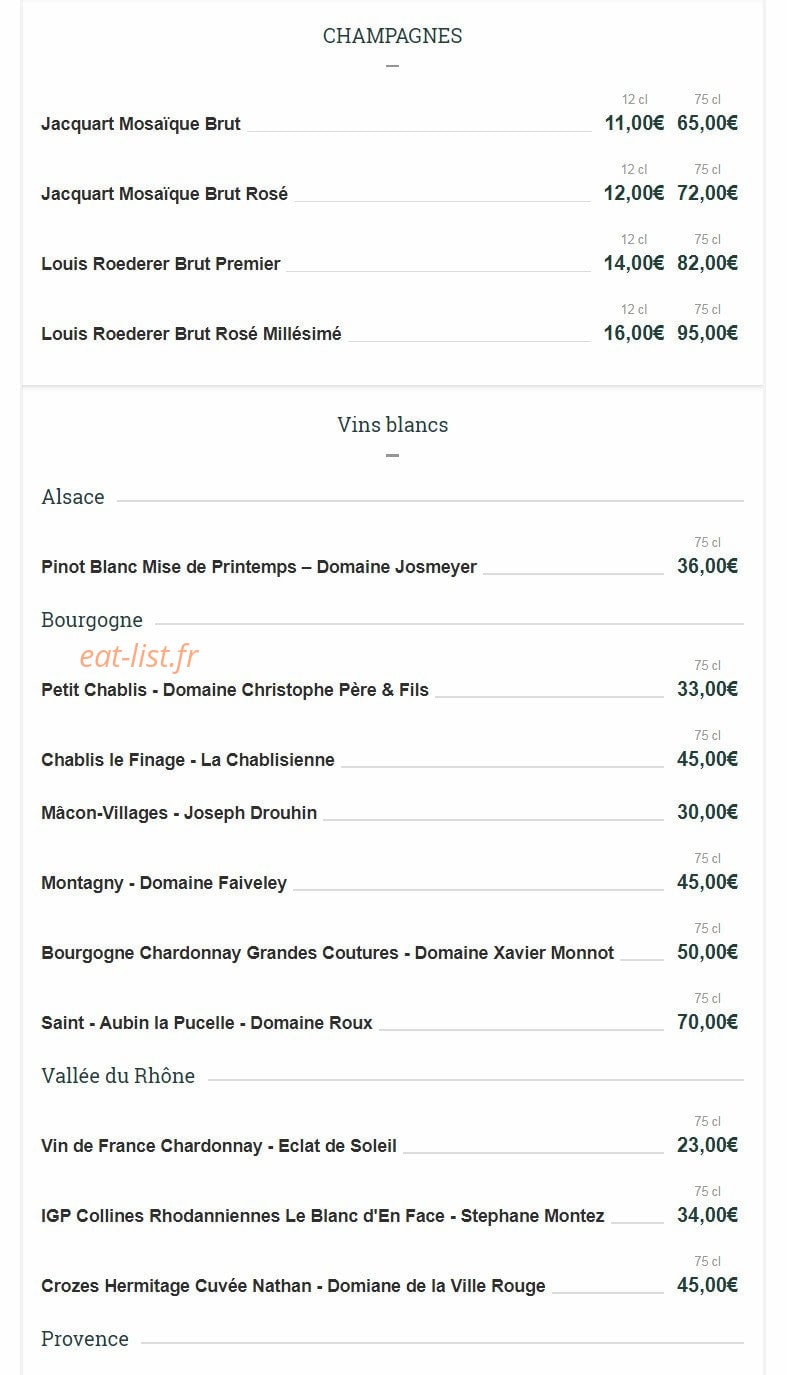Viewport: 787px width, 1375px height.
Task: Select the Bourgogne region label
Action: click(x=92, y=620)
